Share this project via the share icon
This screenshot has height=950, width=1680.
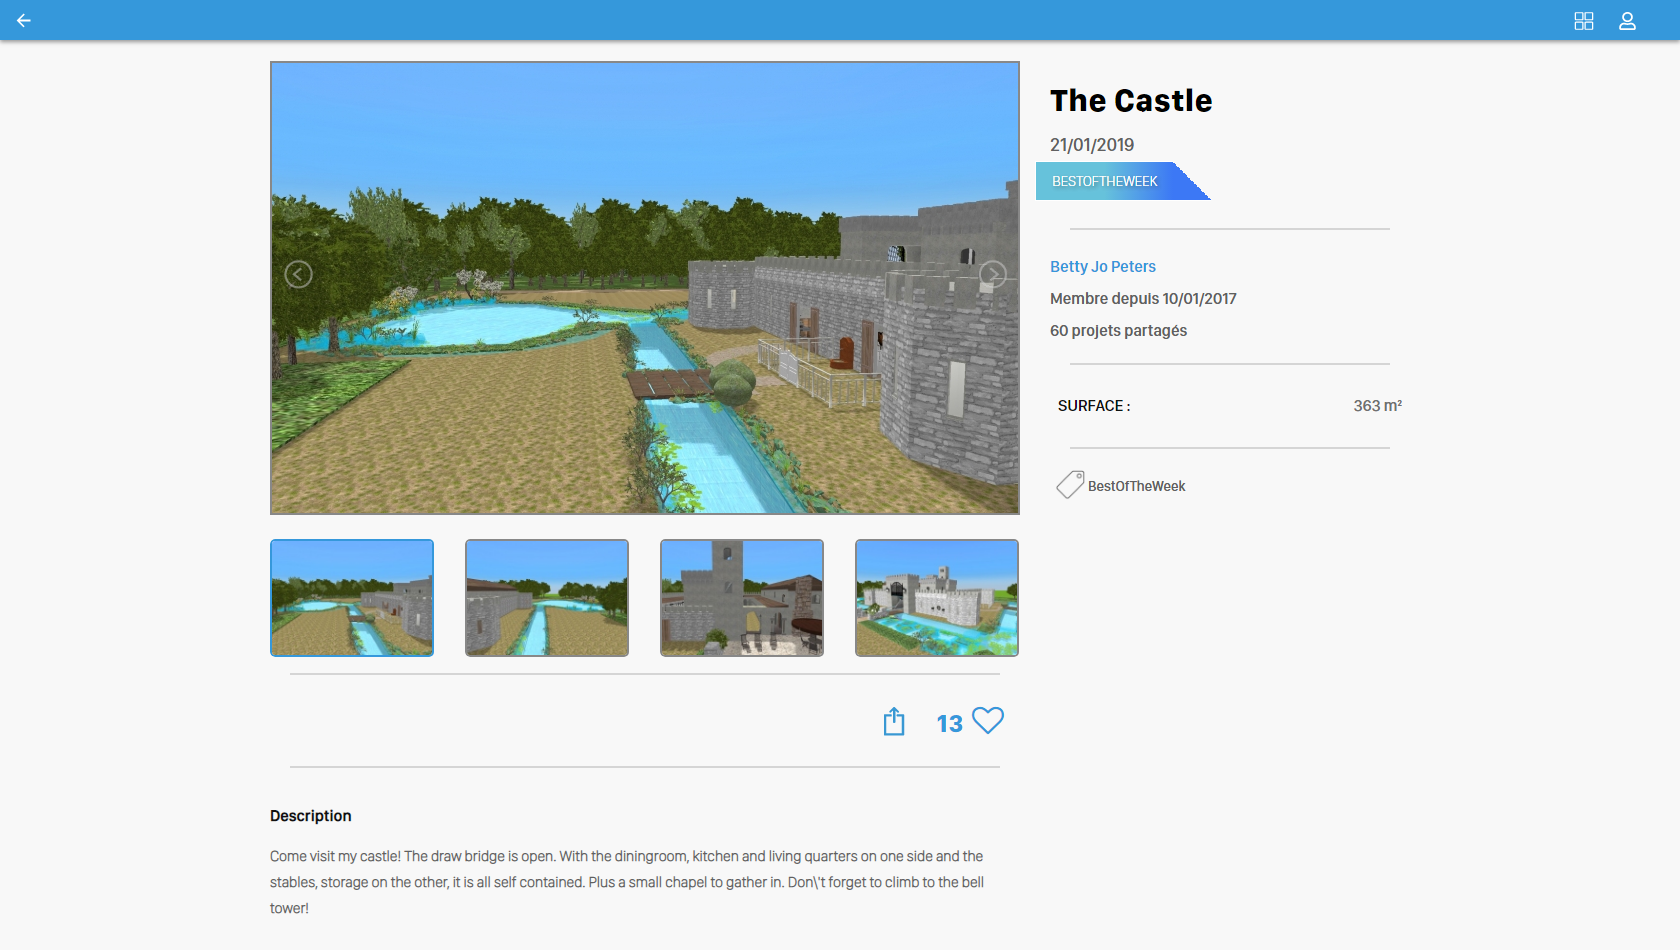894,721
